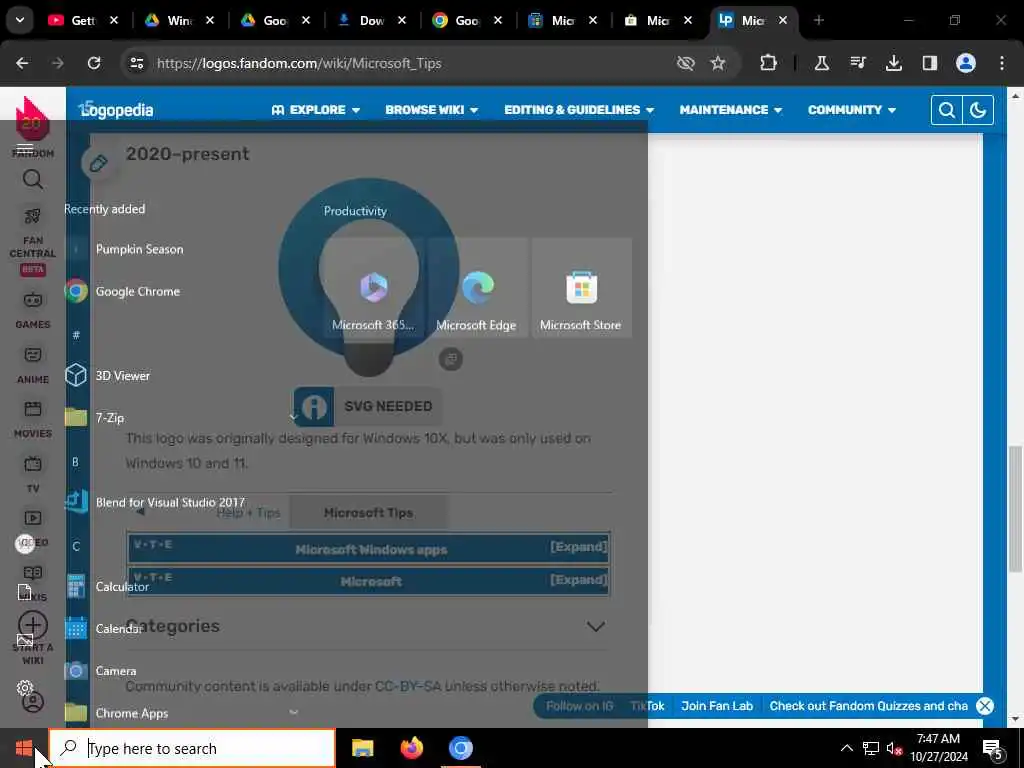Click the Microsoft 365 tile
Screen dimensions: 1024x768
point(374,288)
